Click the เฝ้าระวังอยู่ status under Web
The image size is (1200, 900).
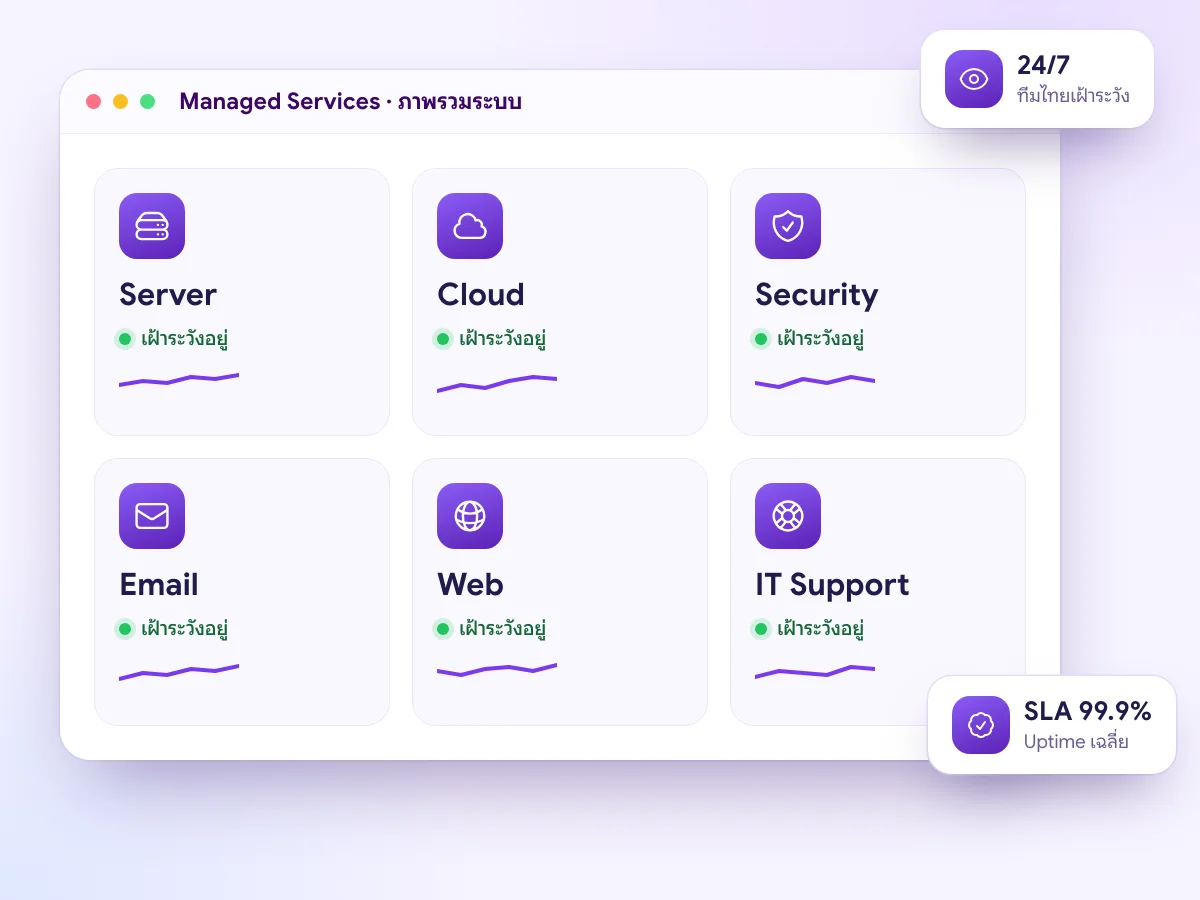coord(503,629)
